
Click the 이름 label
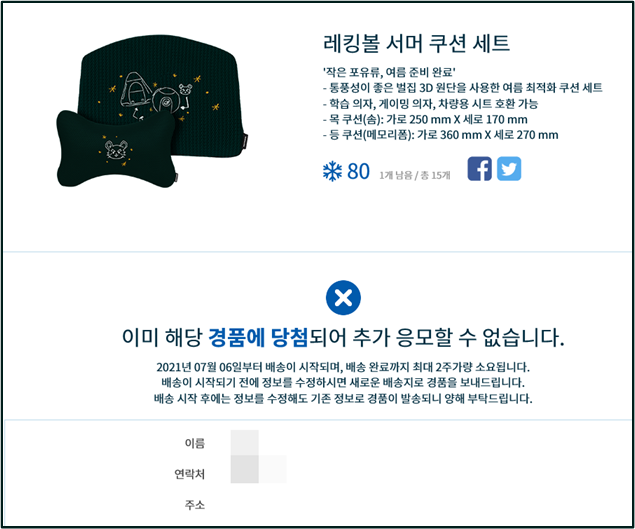(195, 443)
